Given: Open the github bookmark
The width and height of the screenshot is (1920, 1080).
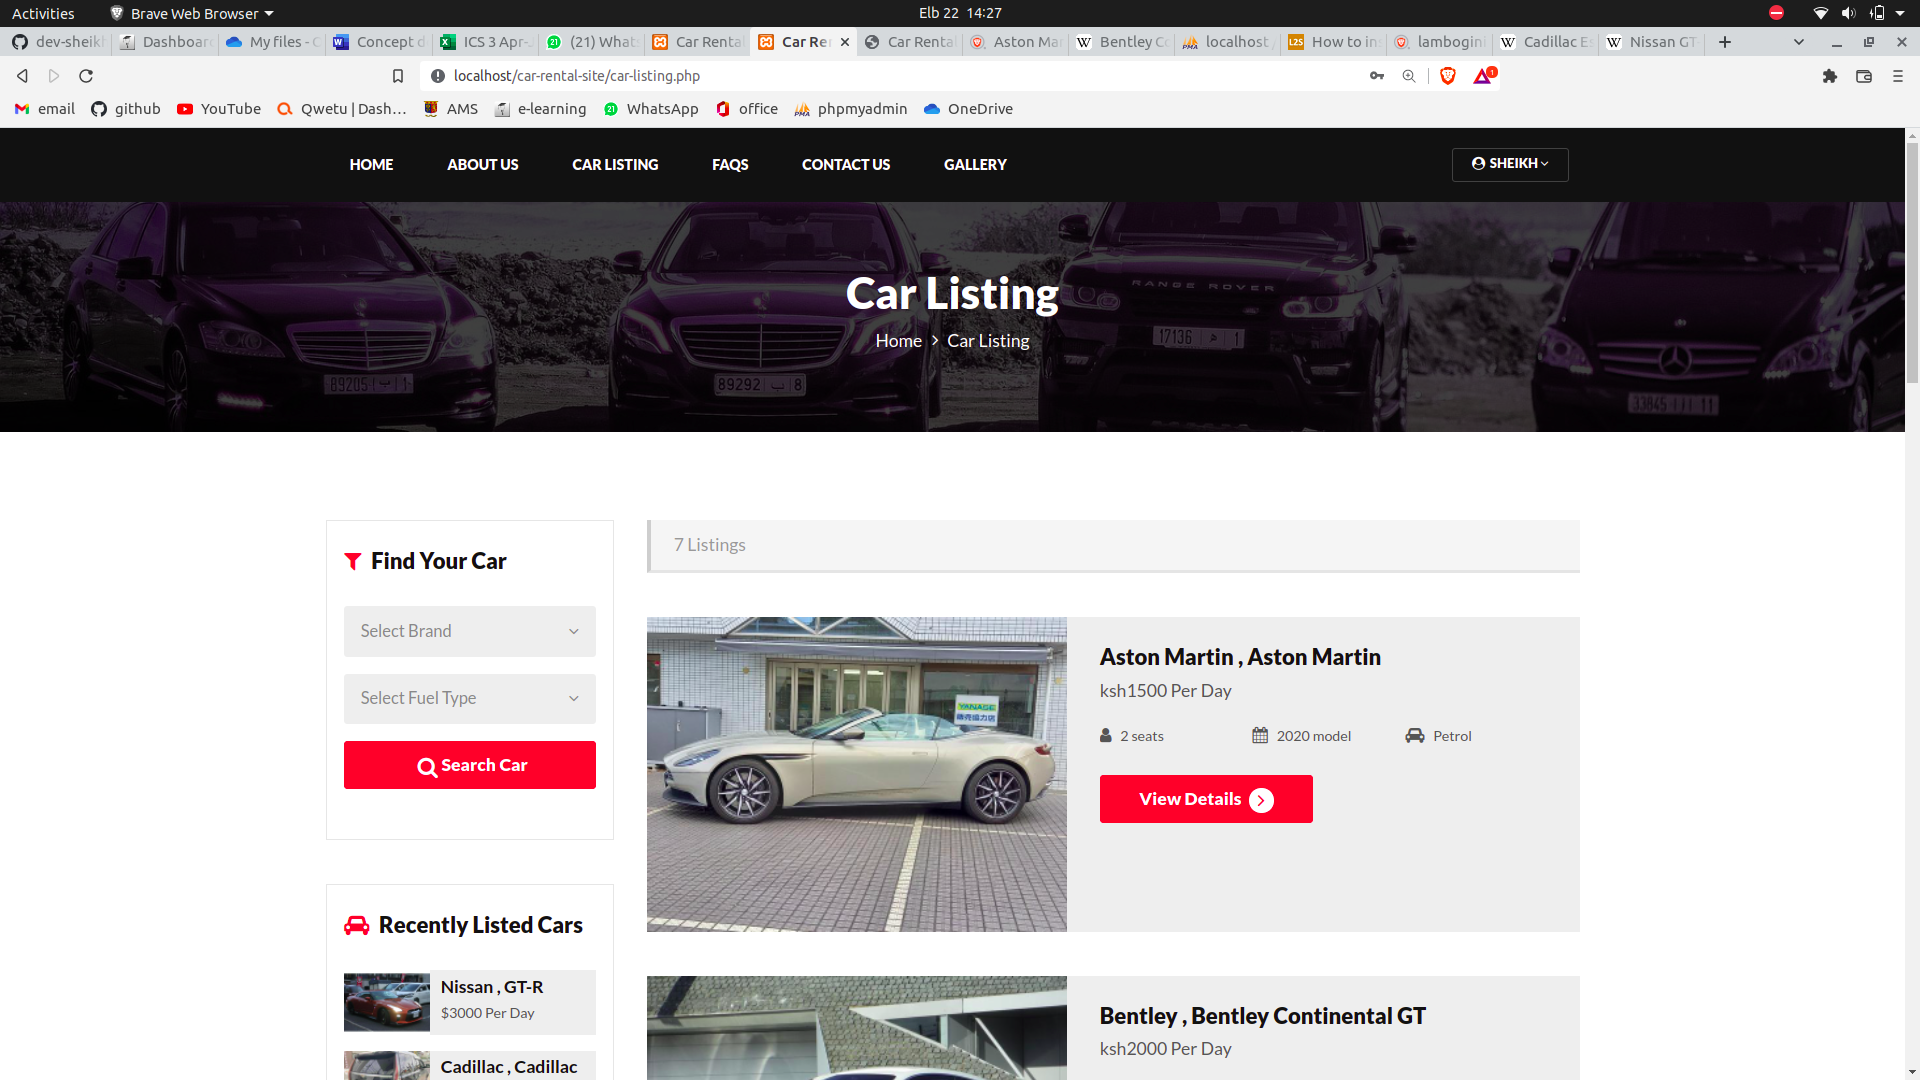Looking at the screenshot, I should coord(126,109).
